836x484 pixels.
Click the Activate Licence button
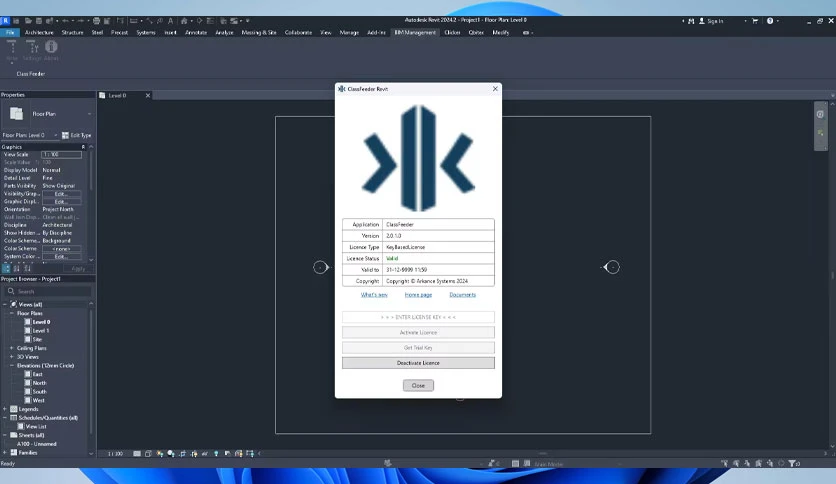pos(418,333)
